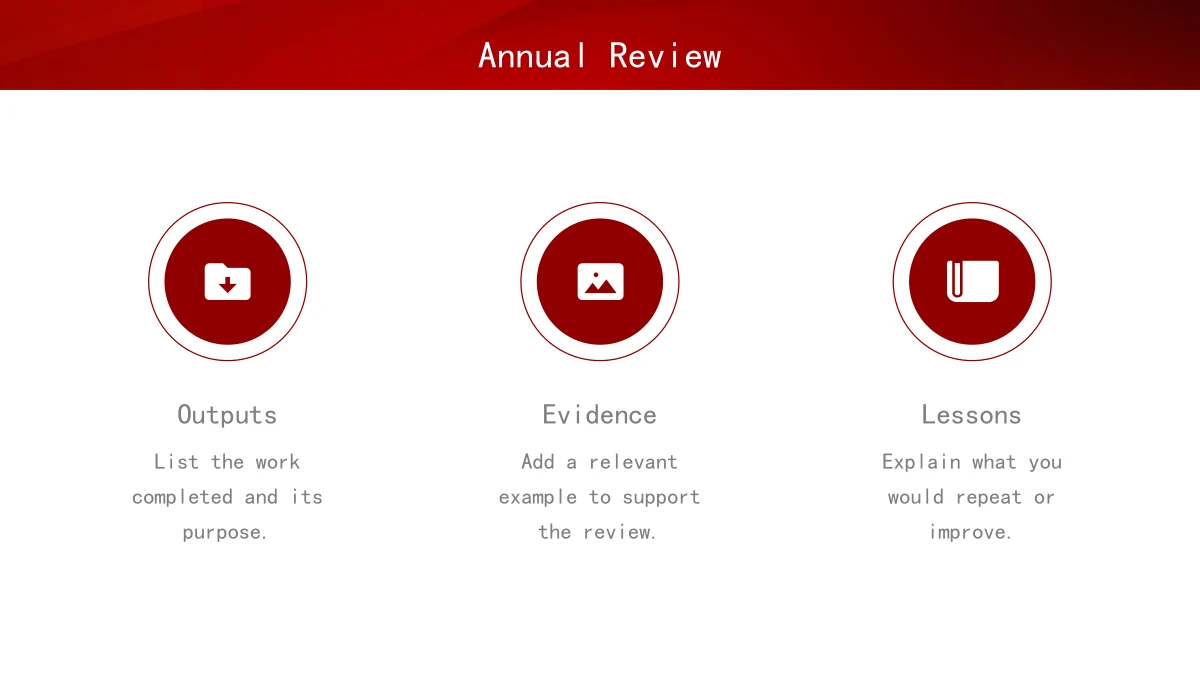This screenshot has width=1200, height=675.
Task: Click the Lessons heading
Action: tap(972, 415)
